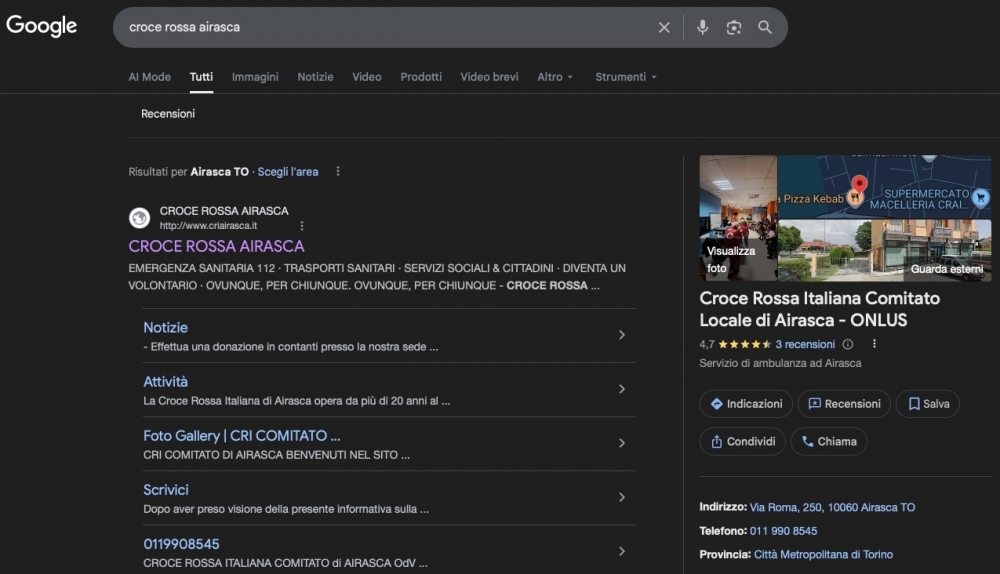Open three-dot menu beside Scegli l'area
The width and height of the screenshot is (1000, 574).
[338, 172]
